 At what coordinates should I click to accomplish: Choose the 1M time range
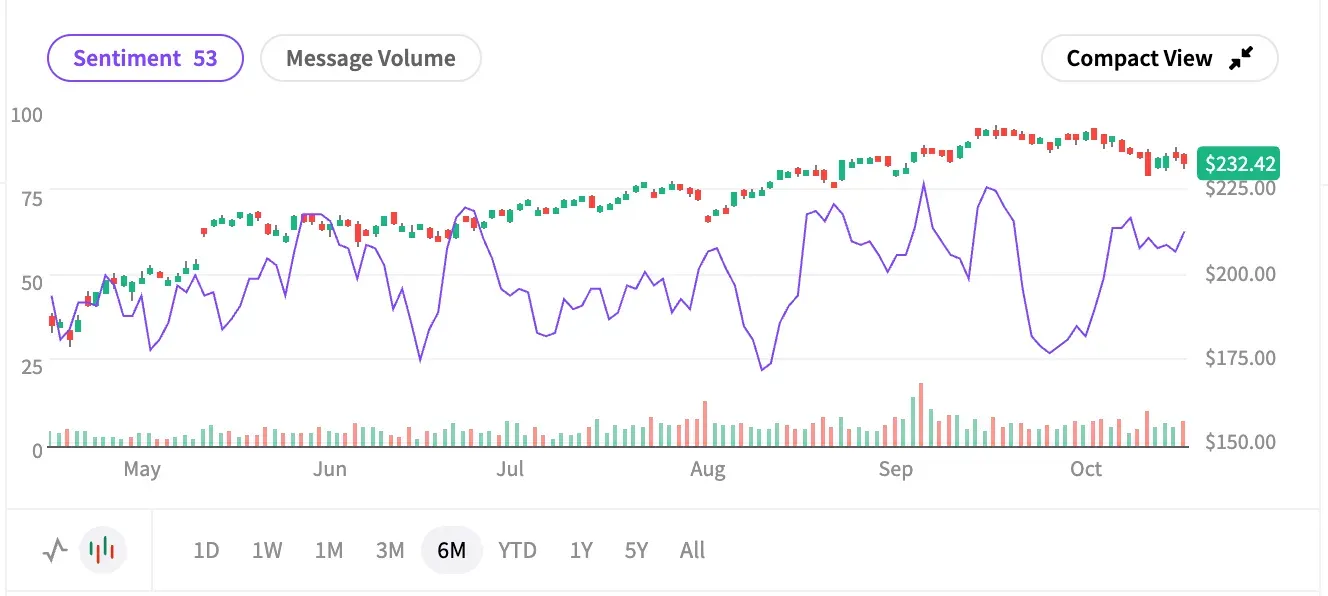coord(328,550)
